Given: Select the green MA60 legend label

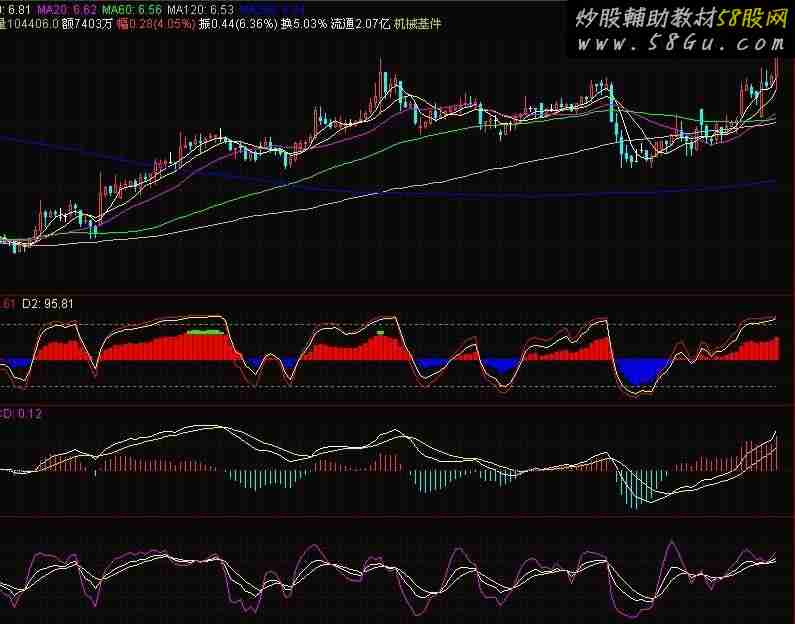Looking at the screenshot, I should coord(128,8).
